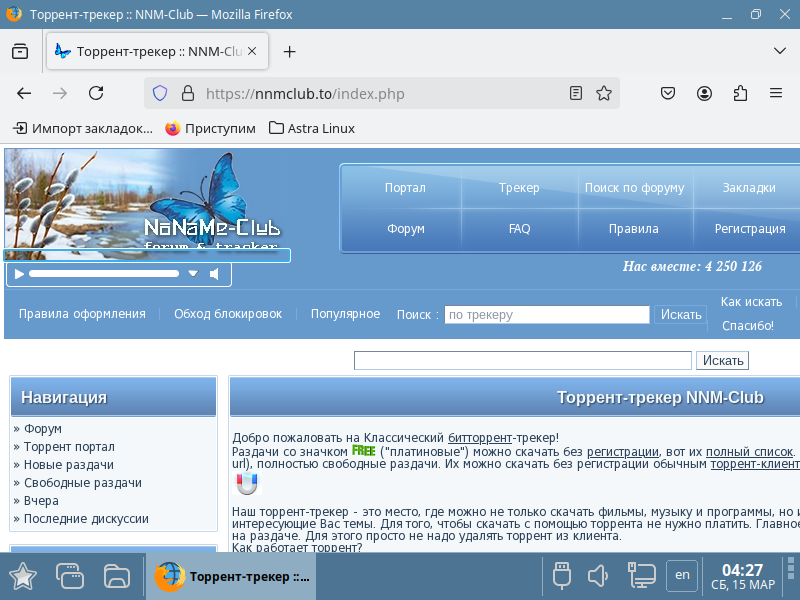Viewport: 800px width, 600px height.
Task: Click Искать next to tracker search field
Action: (x=681, y=314)
